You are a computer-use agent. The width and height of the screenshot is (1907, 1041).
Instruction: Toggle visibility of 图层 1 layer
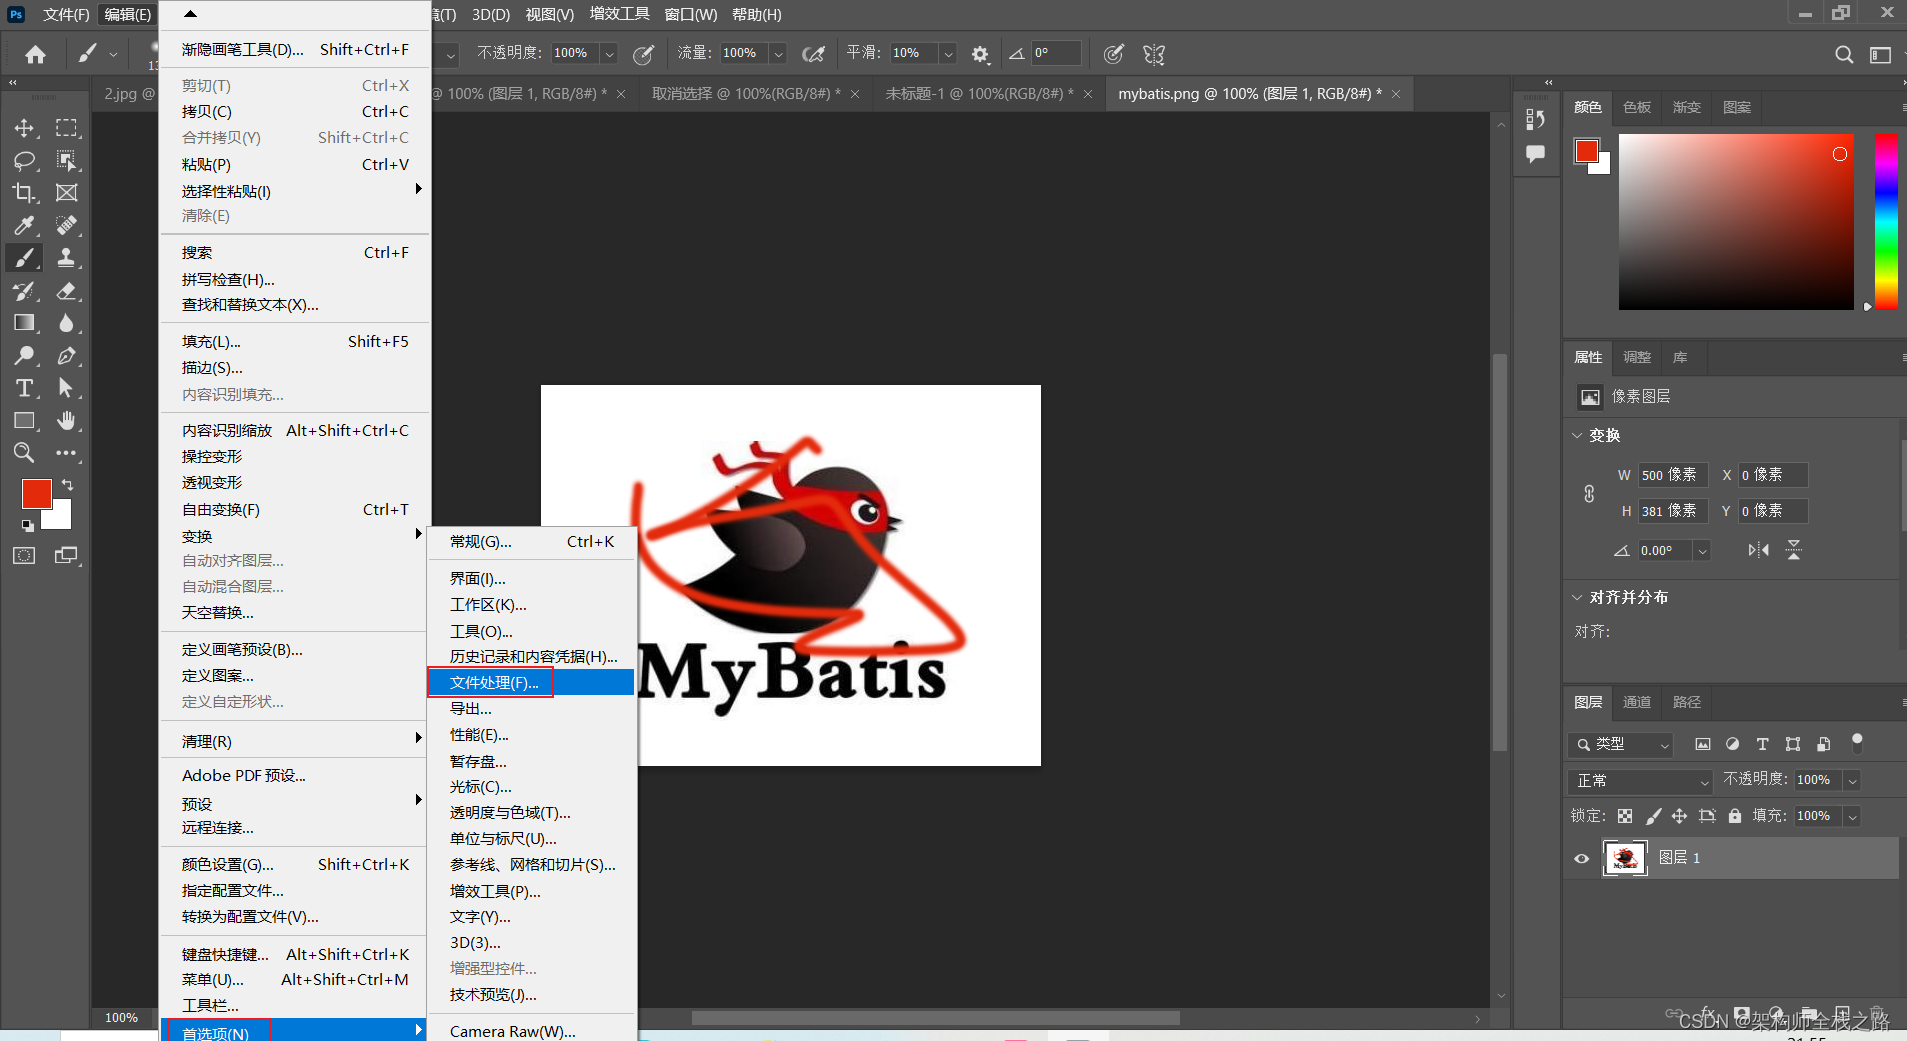pos(1582,858)
